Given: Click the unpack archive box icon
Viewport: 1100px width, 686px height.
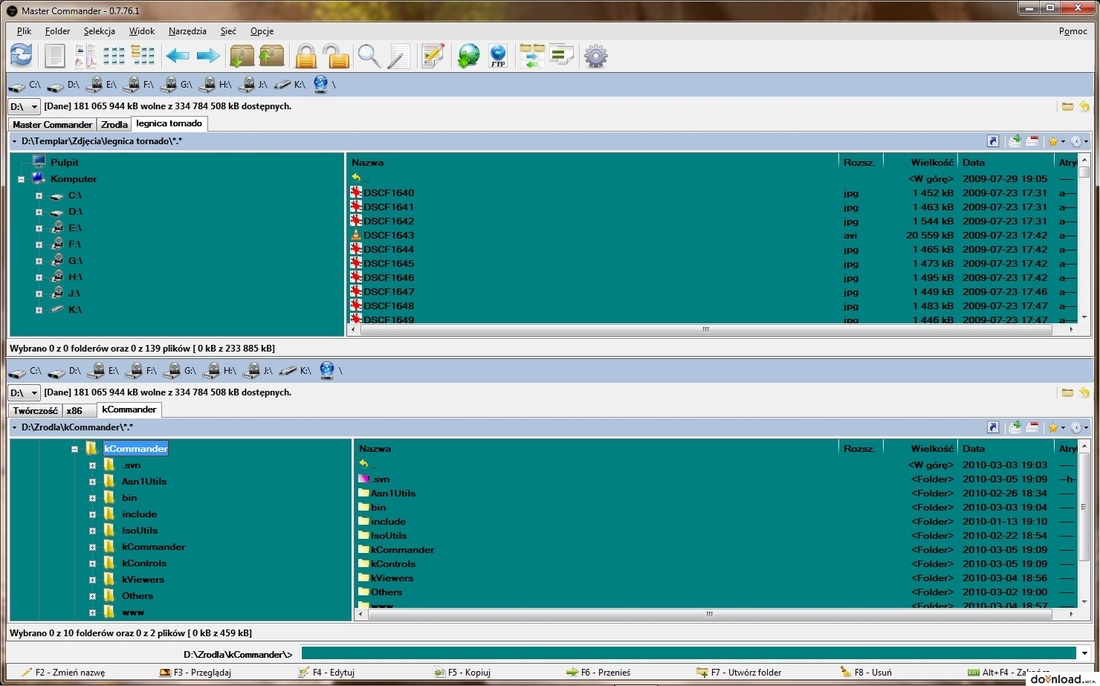Looking at the screenshot, I should pos(271,55).
